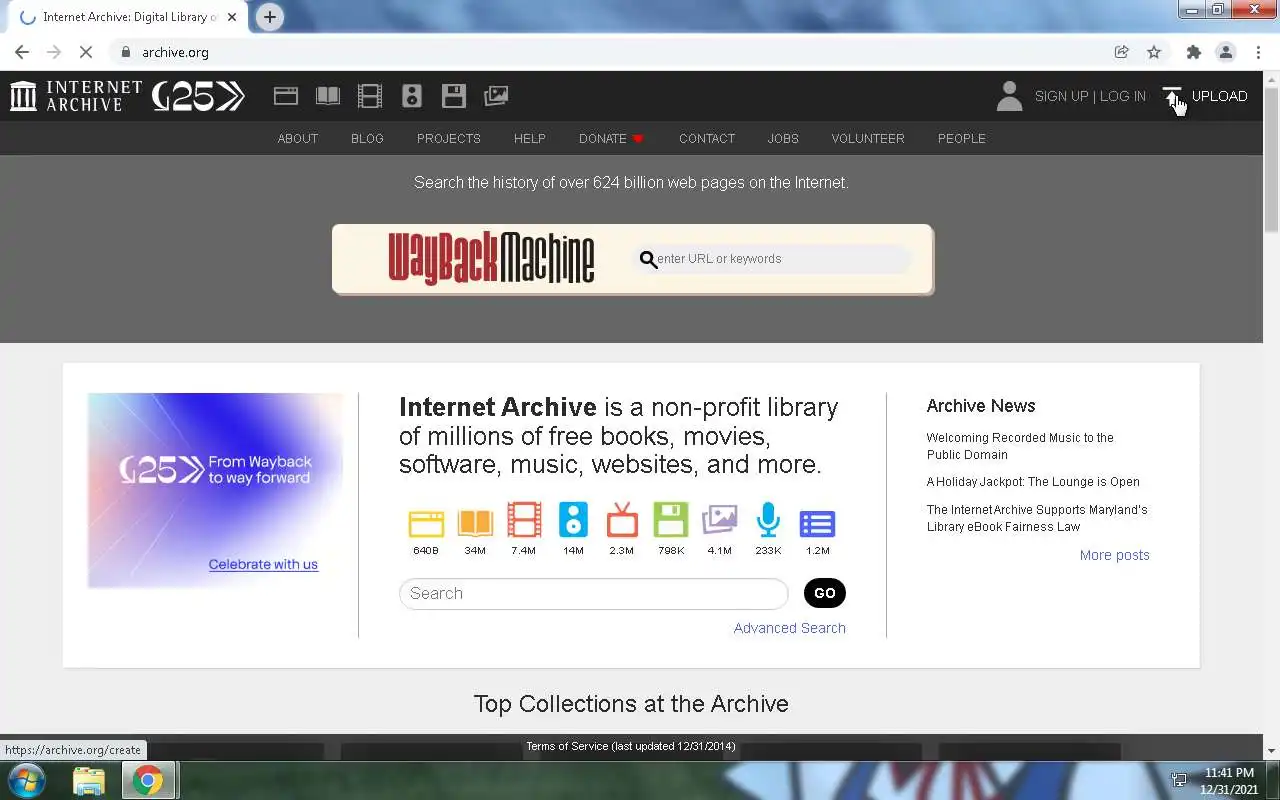Read Welcoming Recorded Music to the Public Domain
1280x800 pixels.
1020,446
